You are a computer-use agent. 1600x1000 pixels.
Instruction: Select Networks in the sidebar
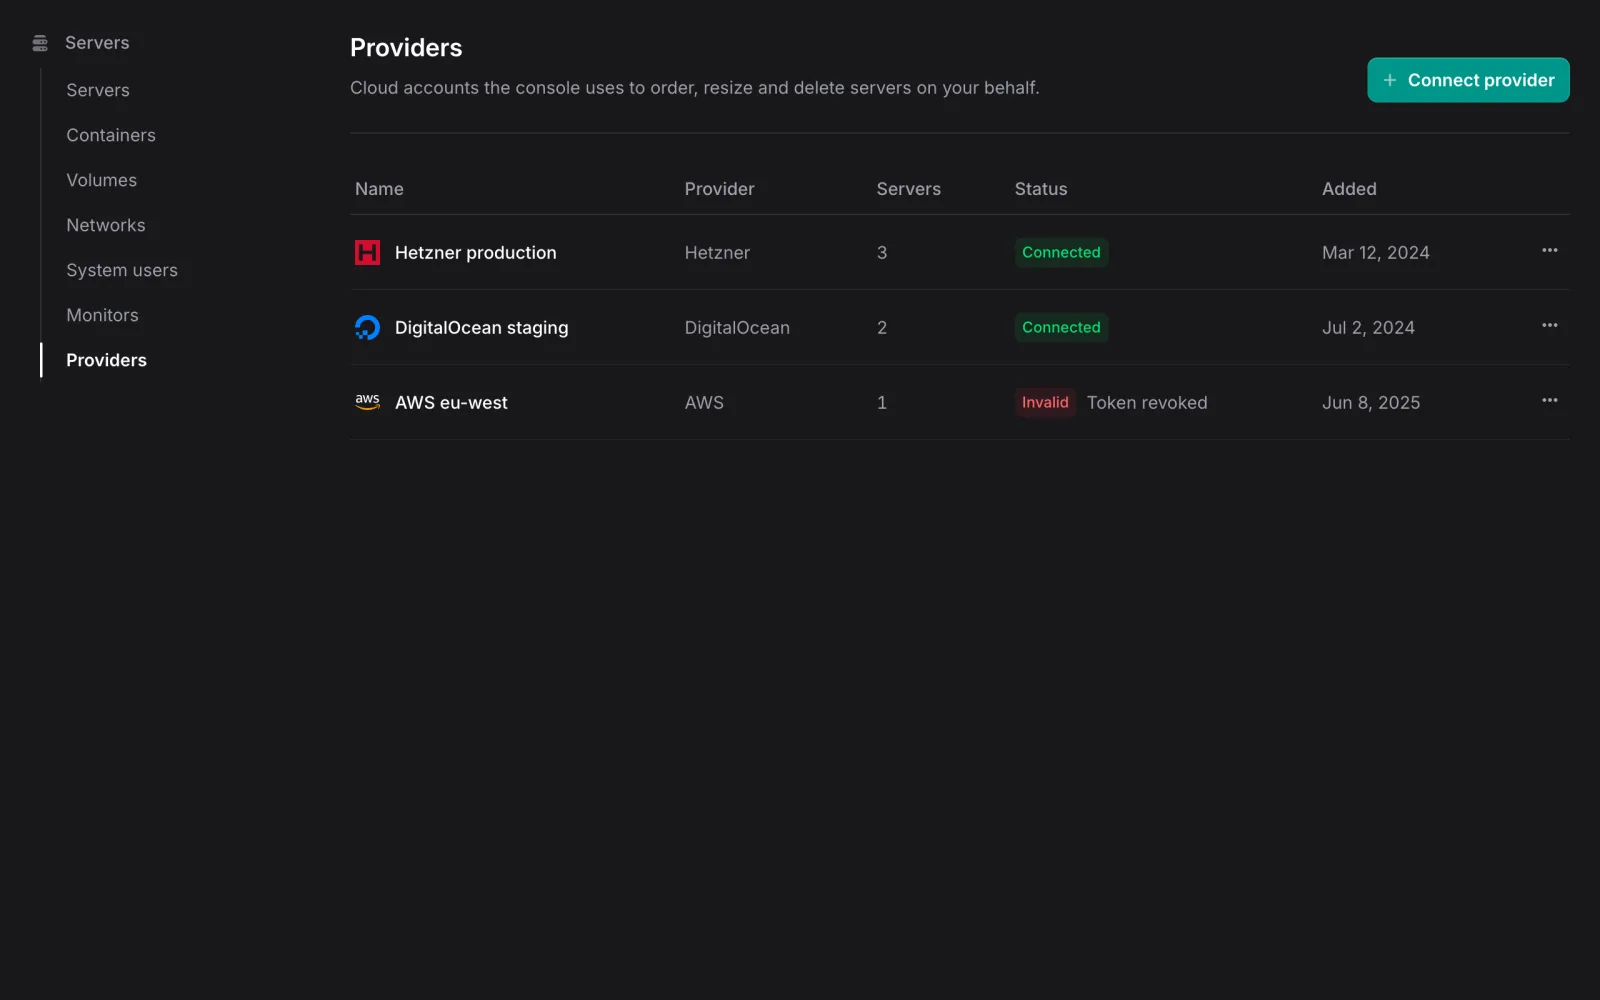(106, 225)
